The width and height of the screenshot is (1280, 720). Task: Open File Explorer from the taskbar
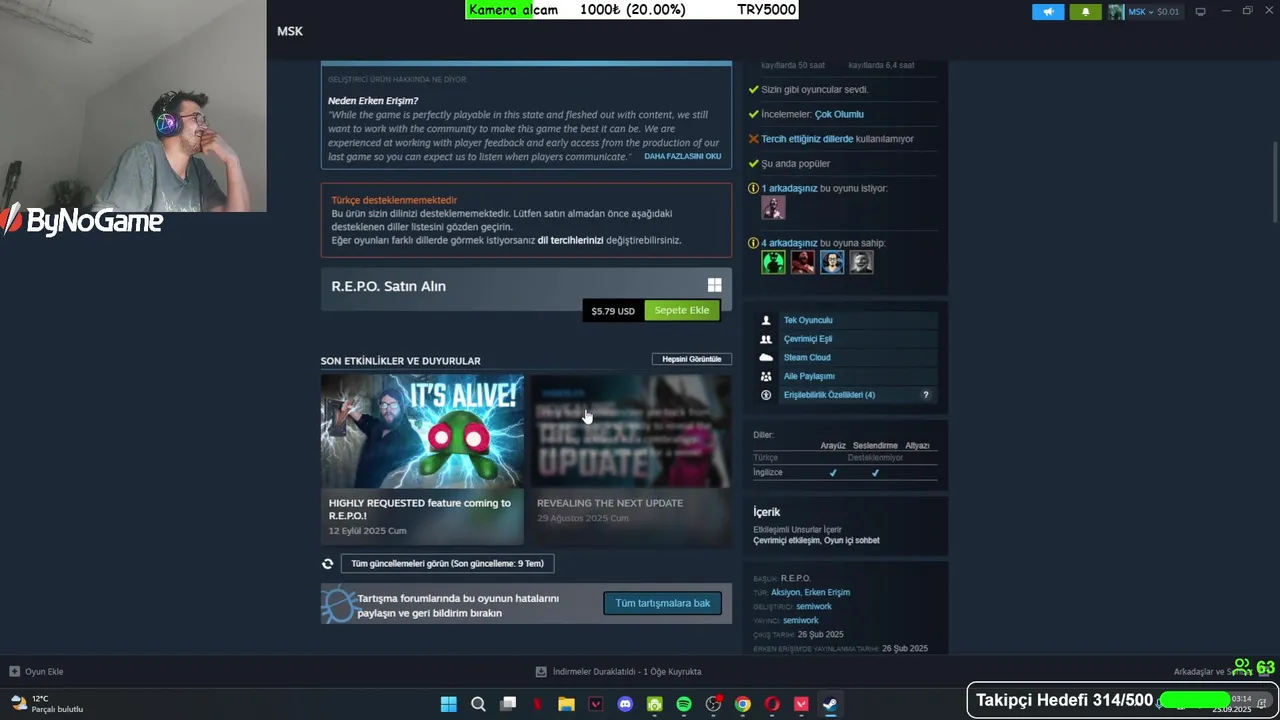[x=566, y=704]
